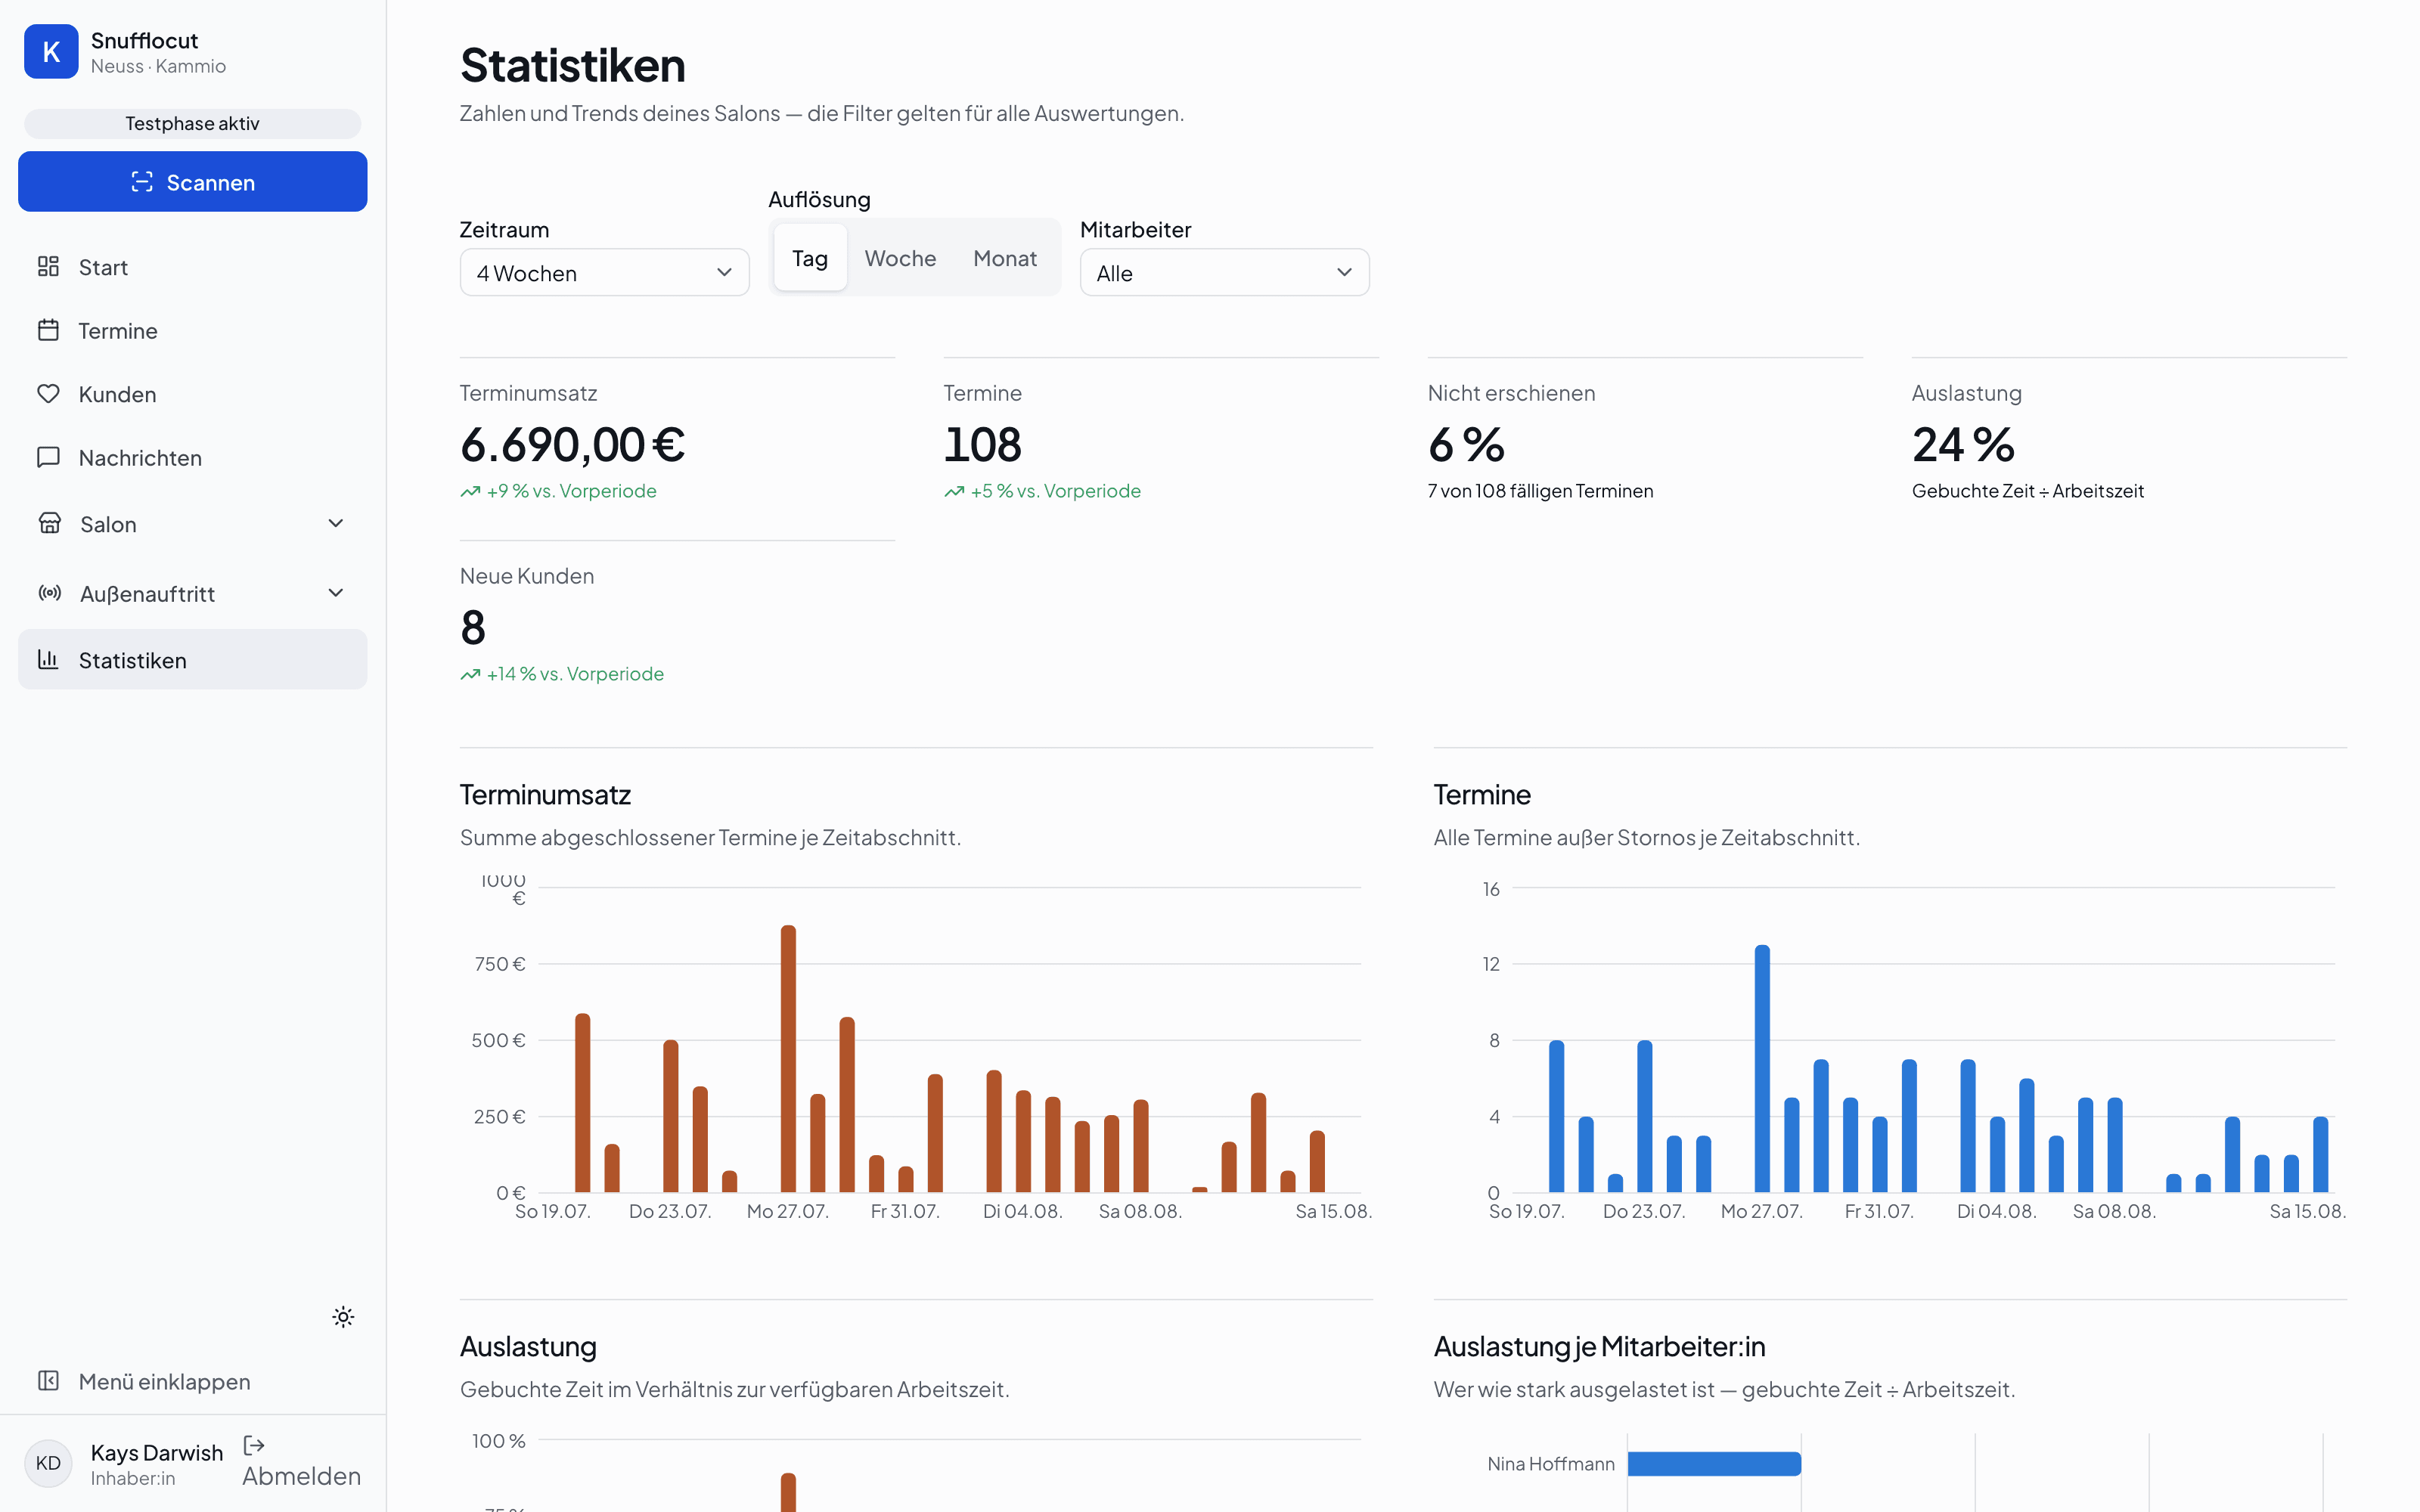The height and width of the screenshot is (1512, 2420).
Task: Open the Statistiken menu item
Action: [193, 659]
